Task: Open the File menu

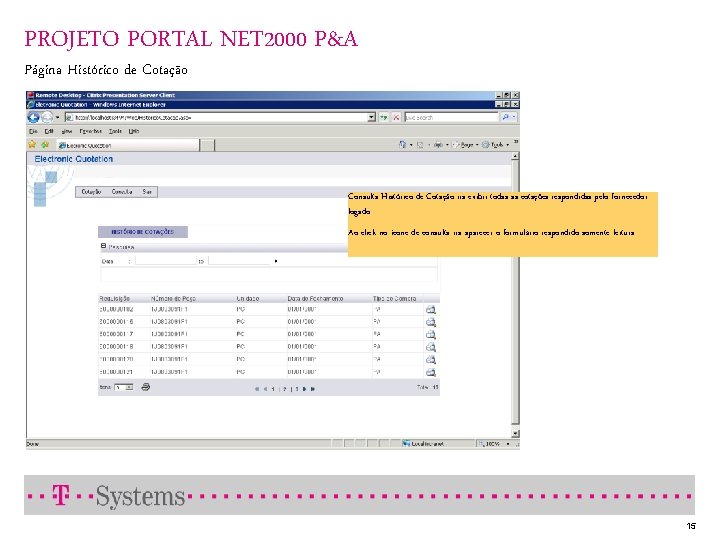Action: [33, 131]
